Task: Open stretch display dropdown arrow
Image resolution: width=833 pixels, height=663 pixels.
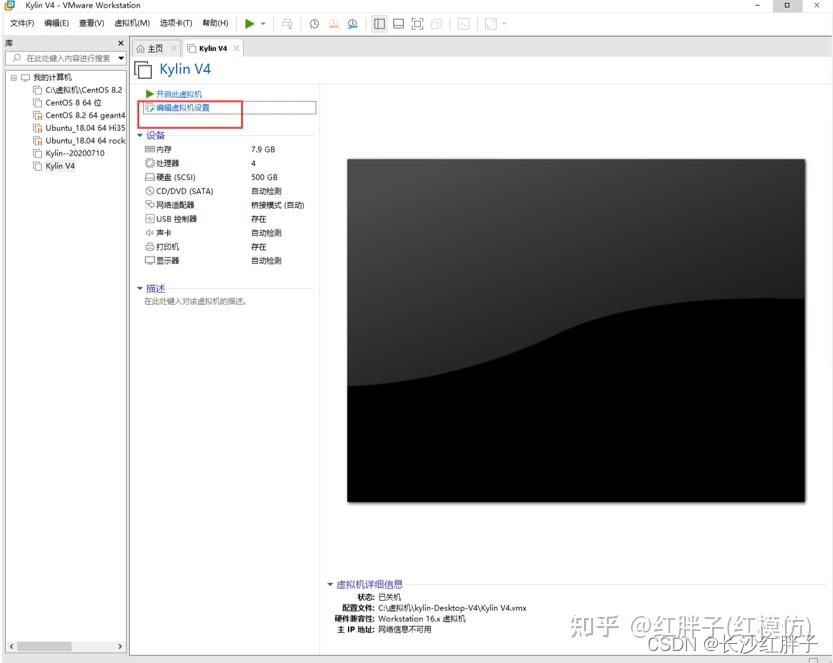Action: point(504,23)
